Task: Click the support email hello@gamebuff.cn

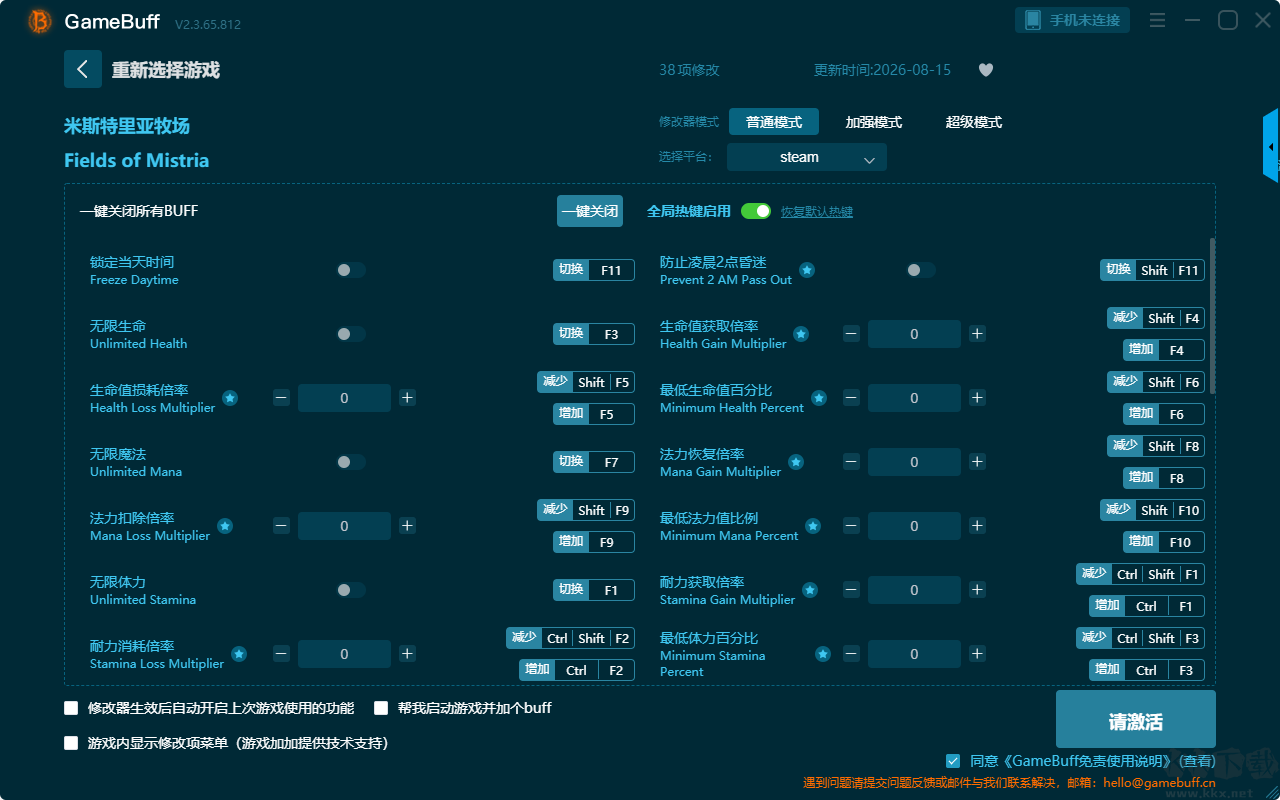Action: (1158, 783)
